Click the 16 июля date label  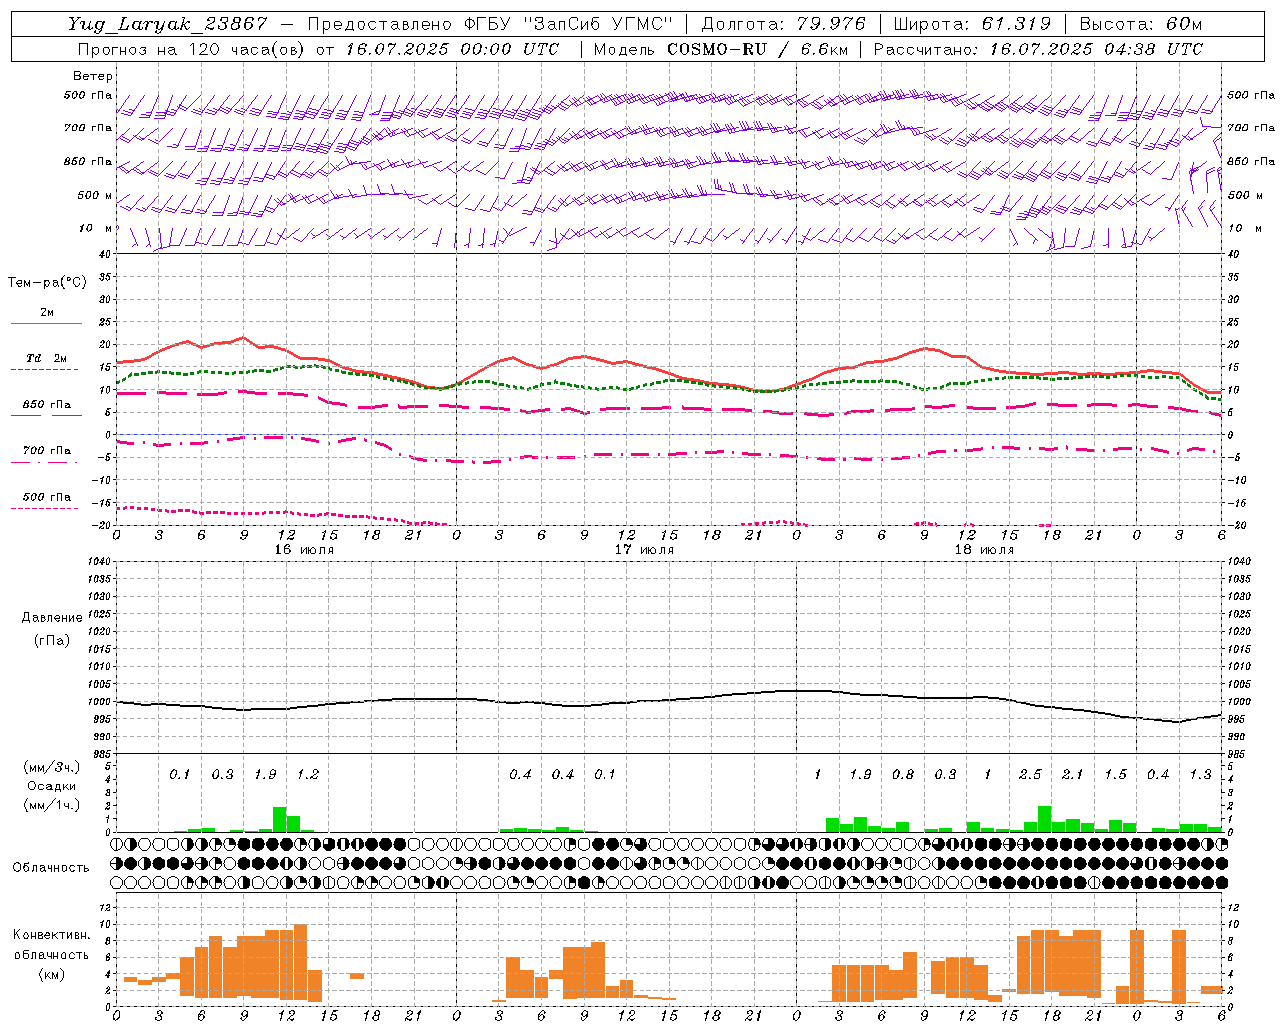coord(304,549)
